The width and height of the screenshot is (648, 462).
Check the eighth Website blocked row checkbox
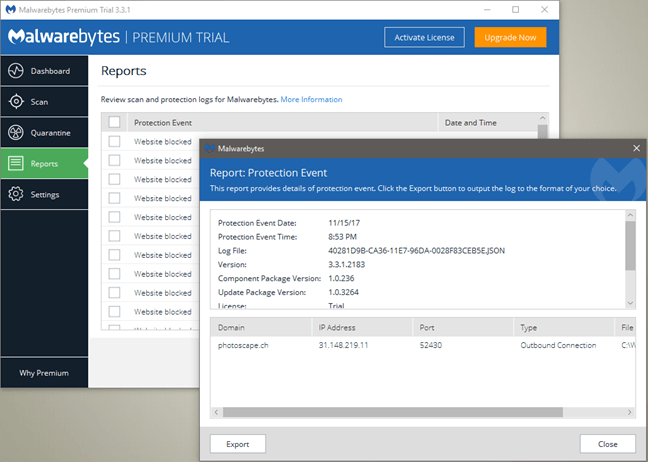(114, 274)
